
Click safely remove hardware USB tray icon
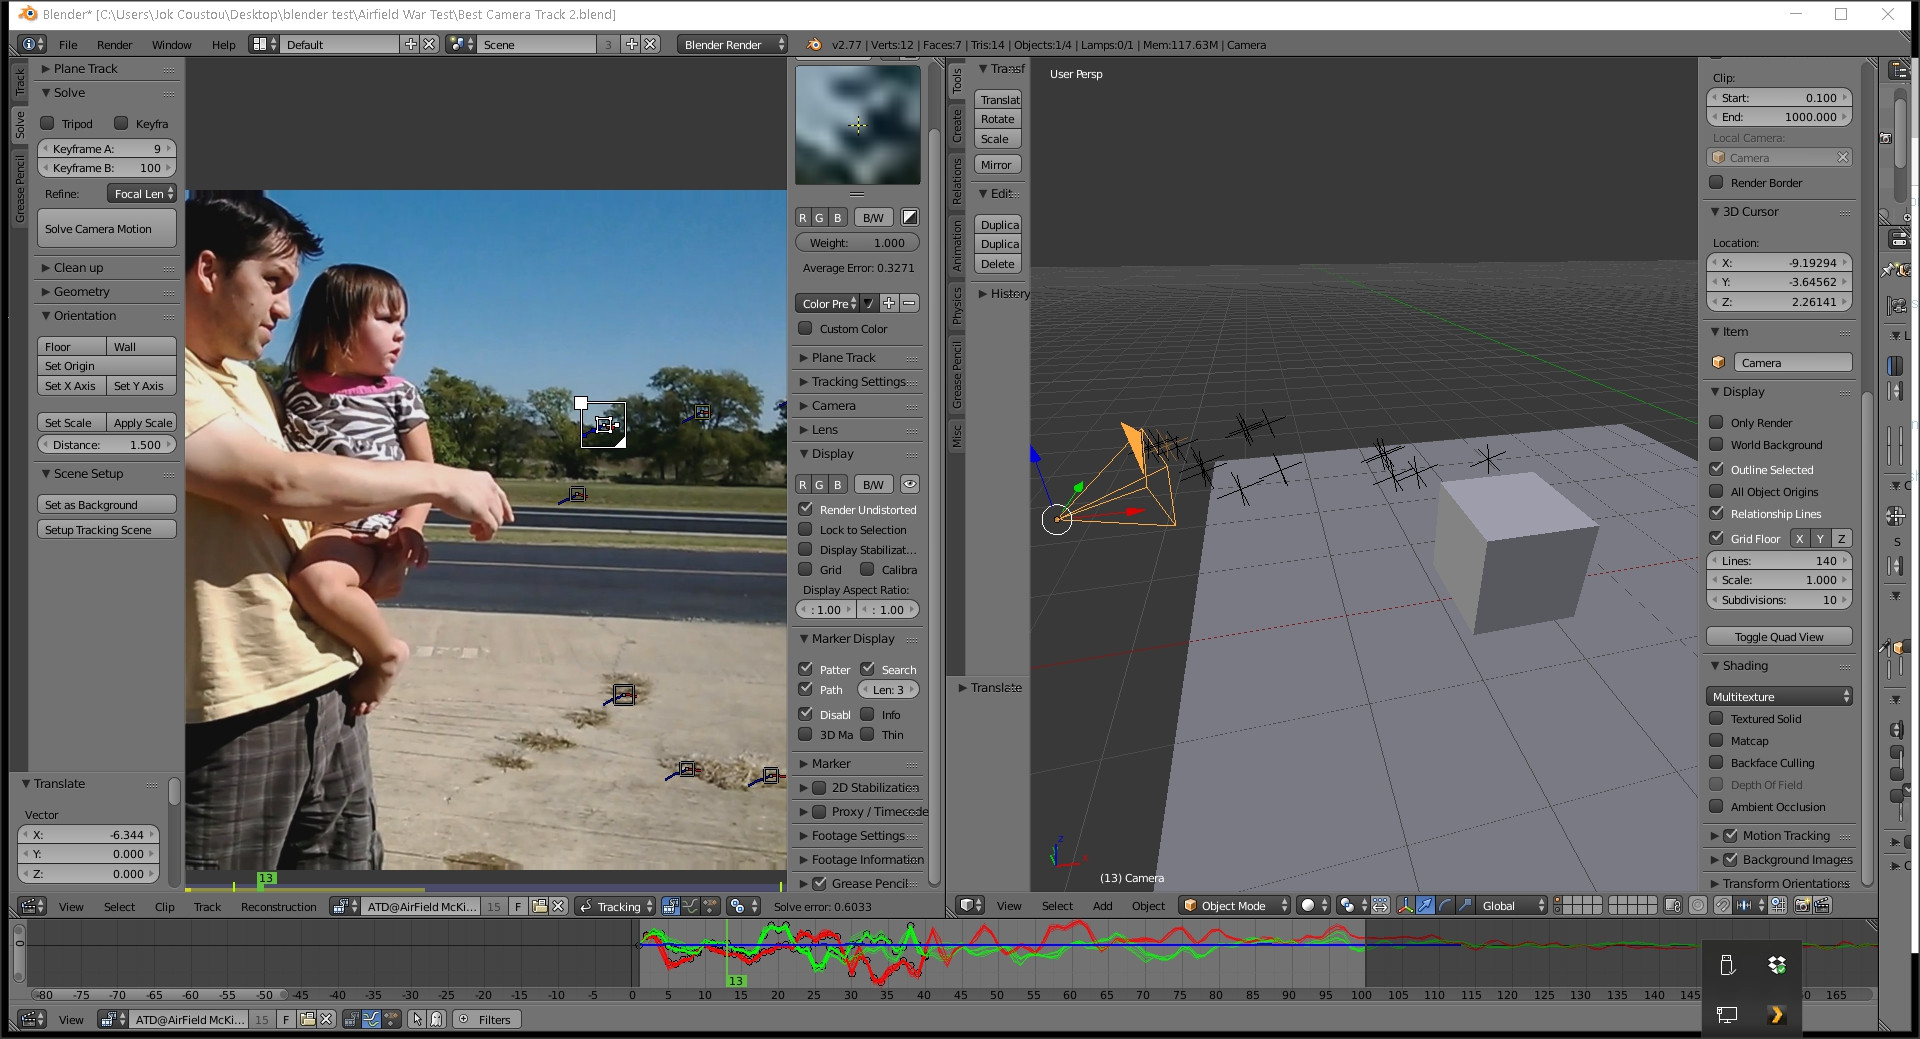1726,965
